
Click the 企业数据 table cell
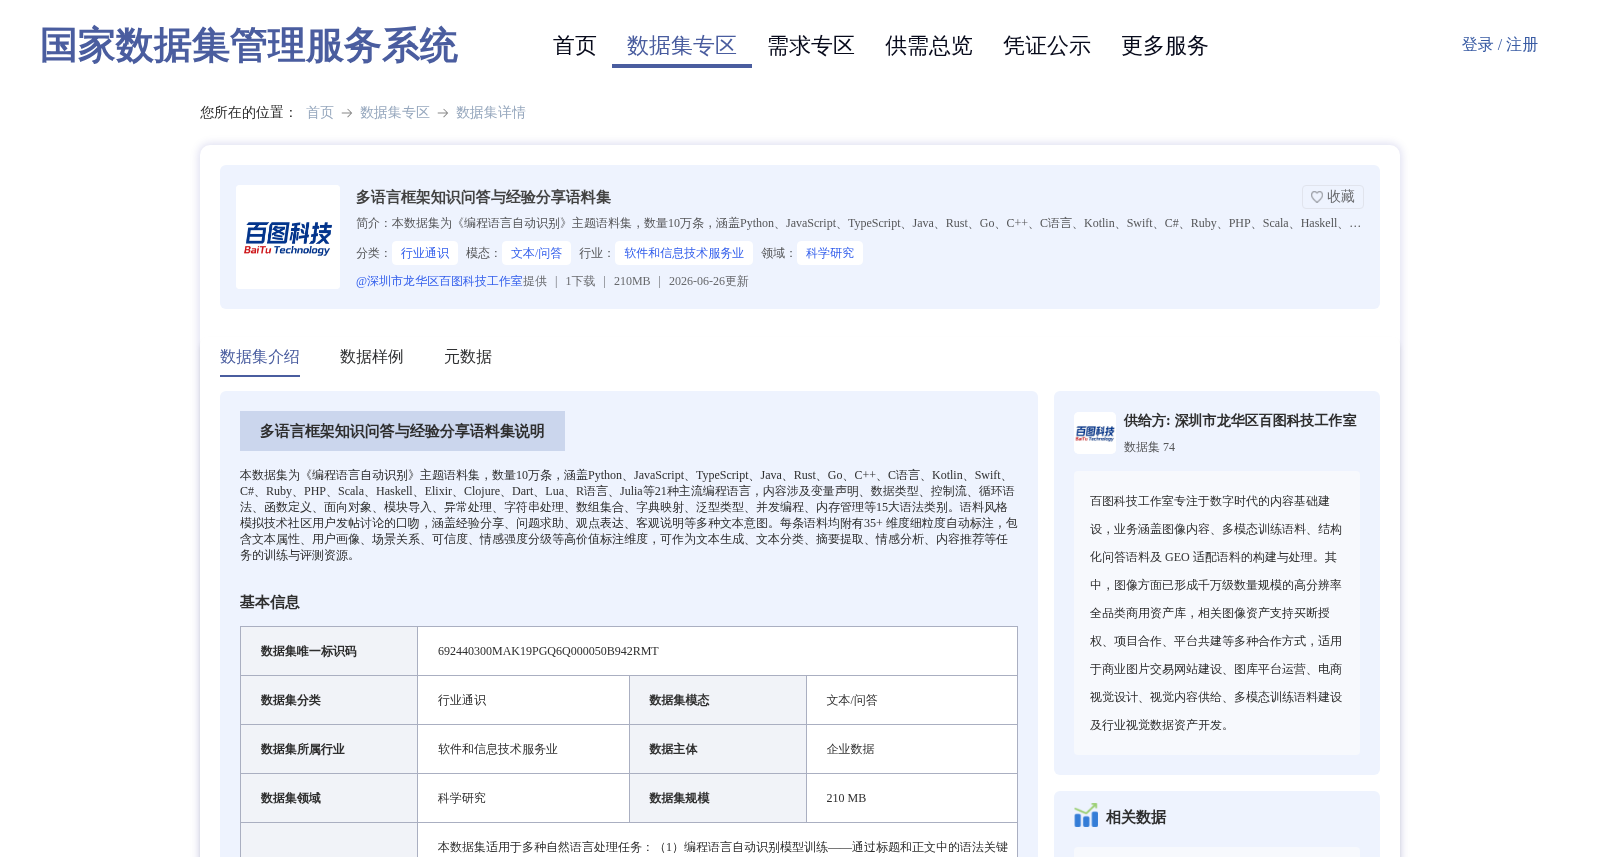point(851,749)
